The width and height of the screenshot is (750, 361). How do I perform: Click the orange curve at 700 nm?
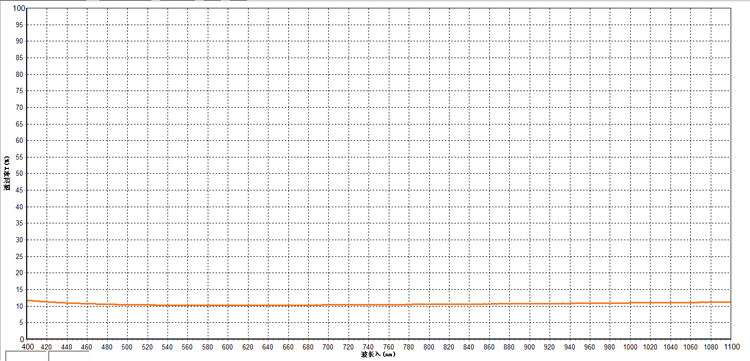[329, 305]
